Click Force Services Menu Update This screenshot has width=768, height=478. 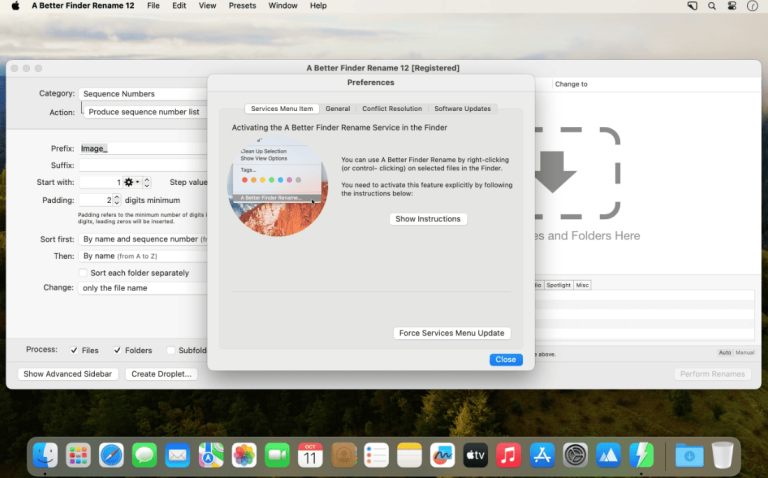(452, 333)
